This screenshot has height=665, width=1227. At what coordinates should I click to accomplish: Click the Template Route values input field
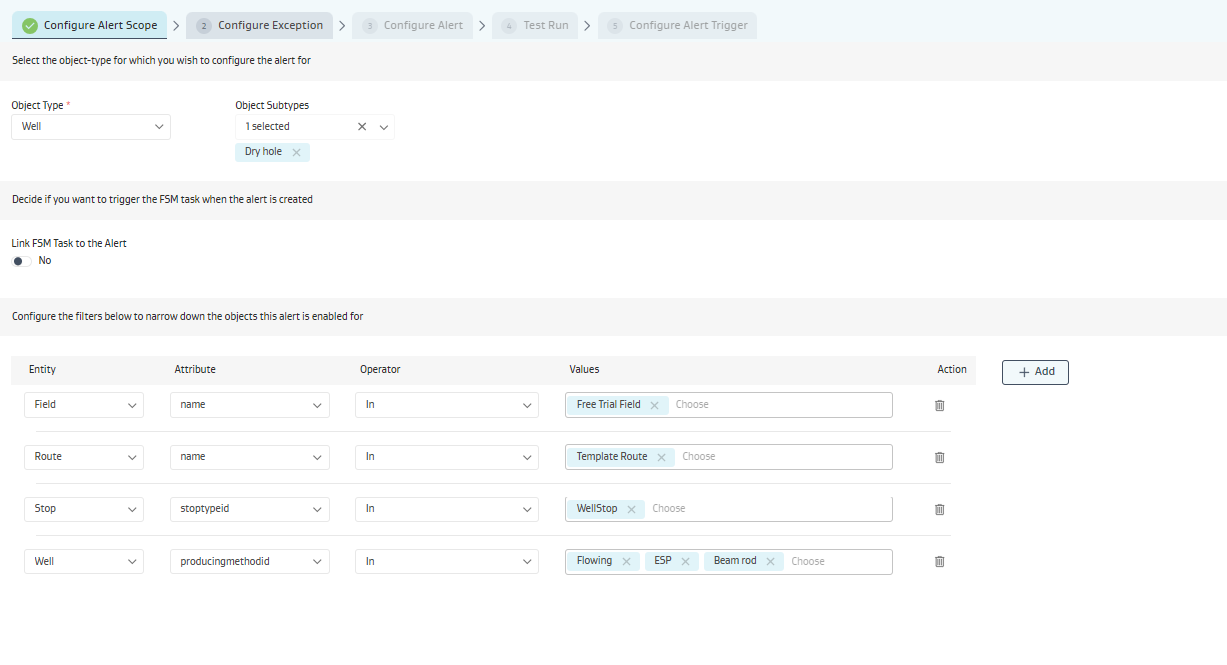(x=780, y=457)
